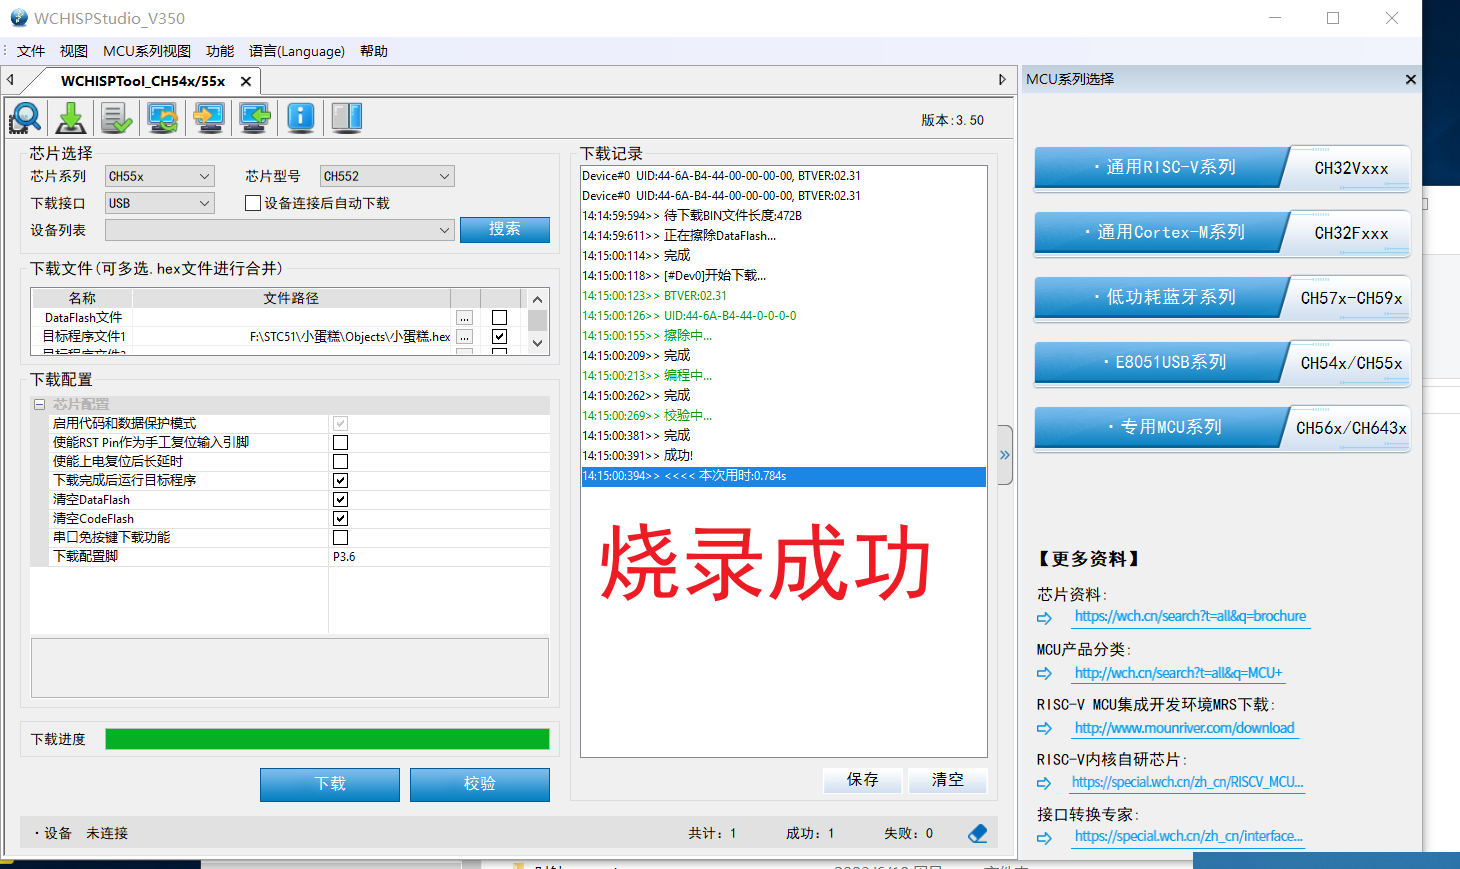
Task: Open the 语言(Language) menu
Action: (297, 51)
